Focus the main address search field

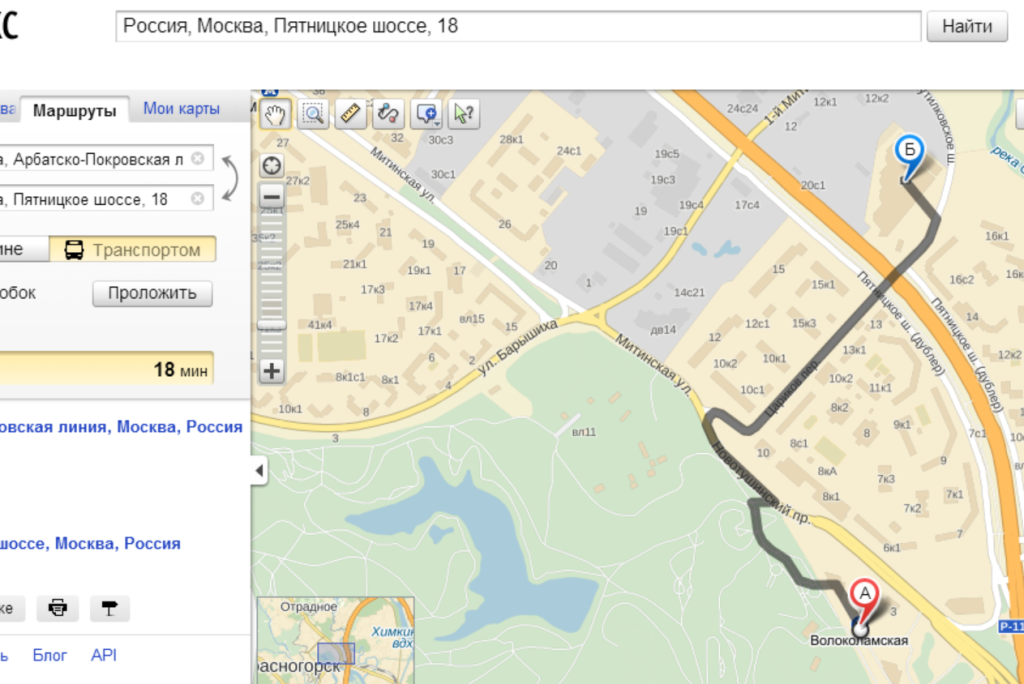(519, 26)
